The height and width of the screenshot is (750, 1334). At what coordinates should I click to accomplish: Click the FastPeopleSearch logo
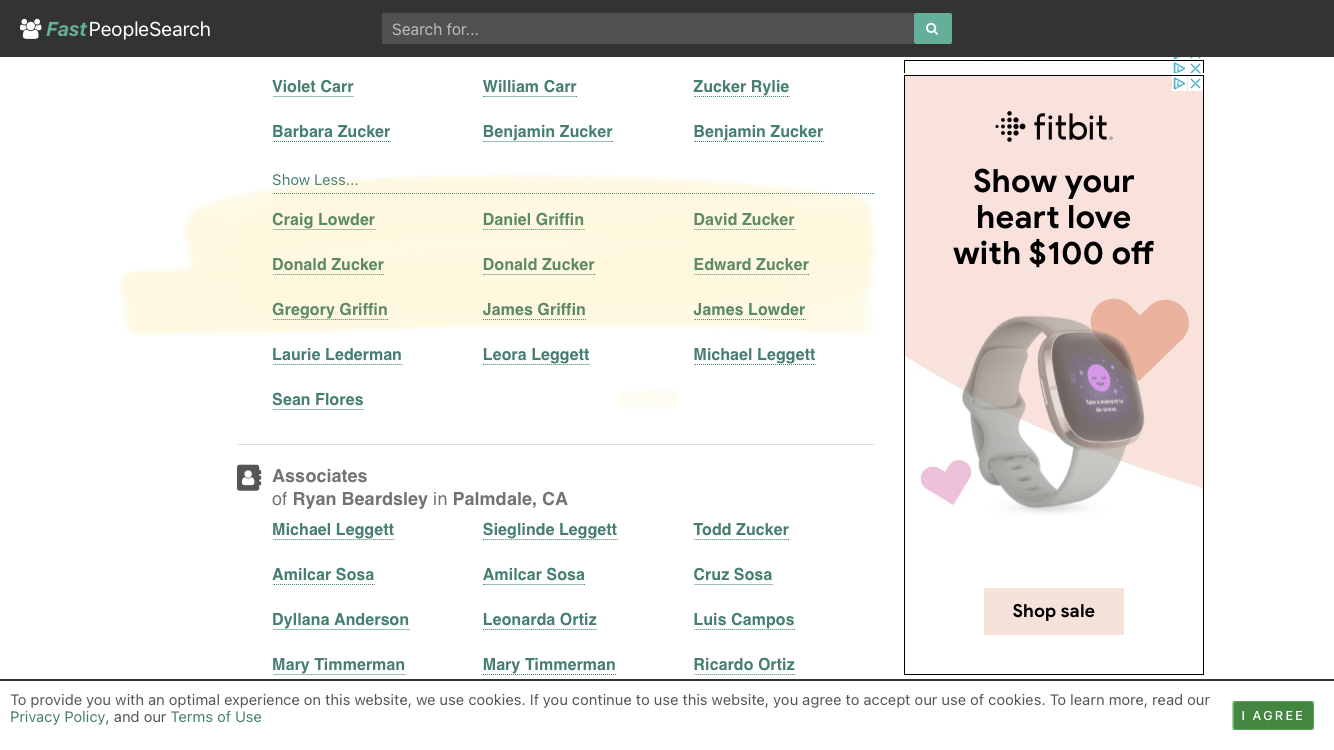pyautogui.click(x=115, y=29)
